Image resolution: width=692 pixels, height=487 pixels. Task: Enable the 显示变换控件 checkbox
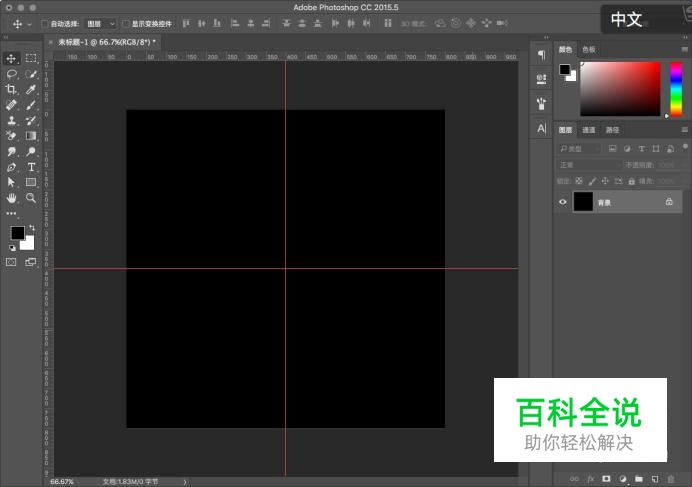click(125, 23)
